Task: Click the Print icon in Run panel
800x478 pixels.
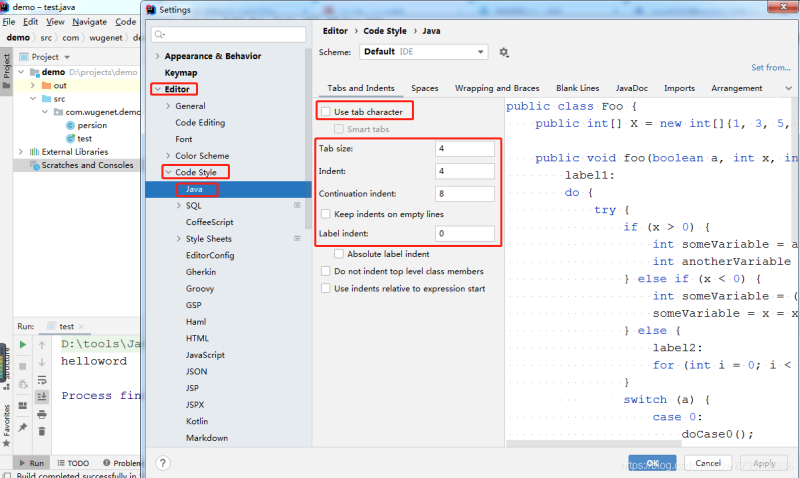Action: [x=42, y=413]
